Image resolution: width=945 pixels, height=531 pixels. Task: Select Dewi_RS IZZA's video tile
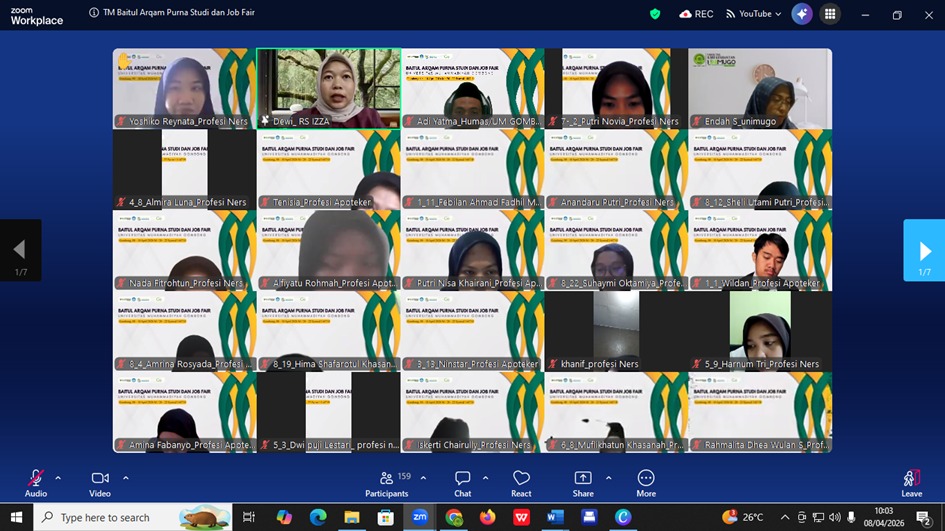(328, 88)
